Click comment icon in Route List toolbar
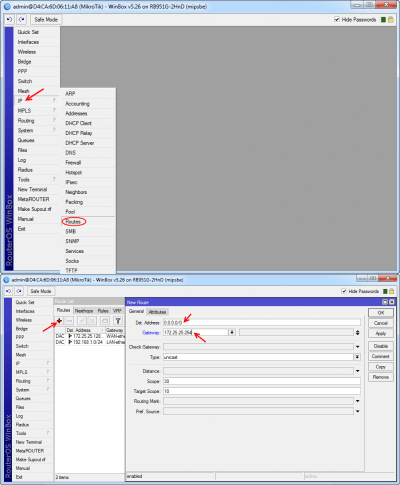Screen dimensions: 400x485 (x=105, y=321)
